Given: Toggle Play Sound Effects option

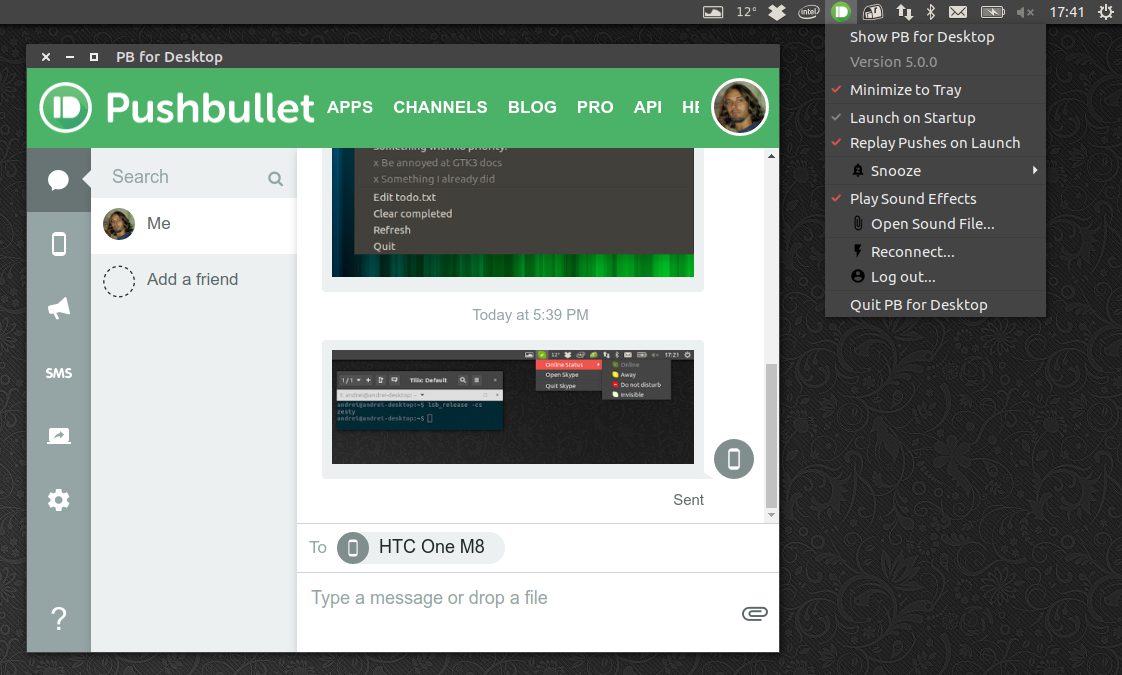Looking at the screenshot, I should point(935,199).
